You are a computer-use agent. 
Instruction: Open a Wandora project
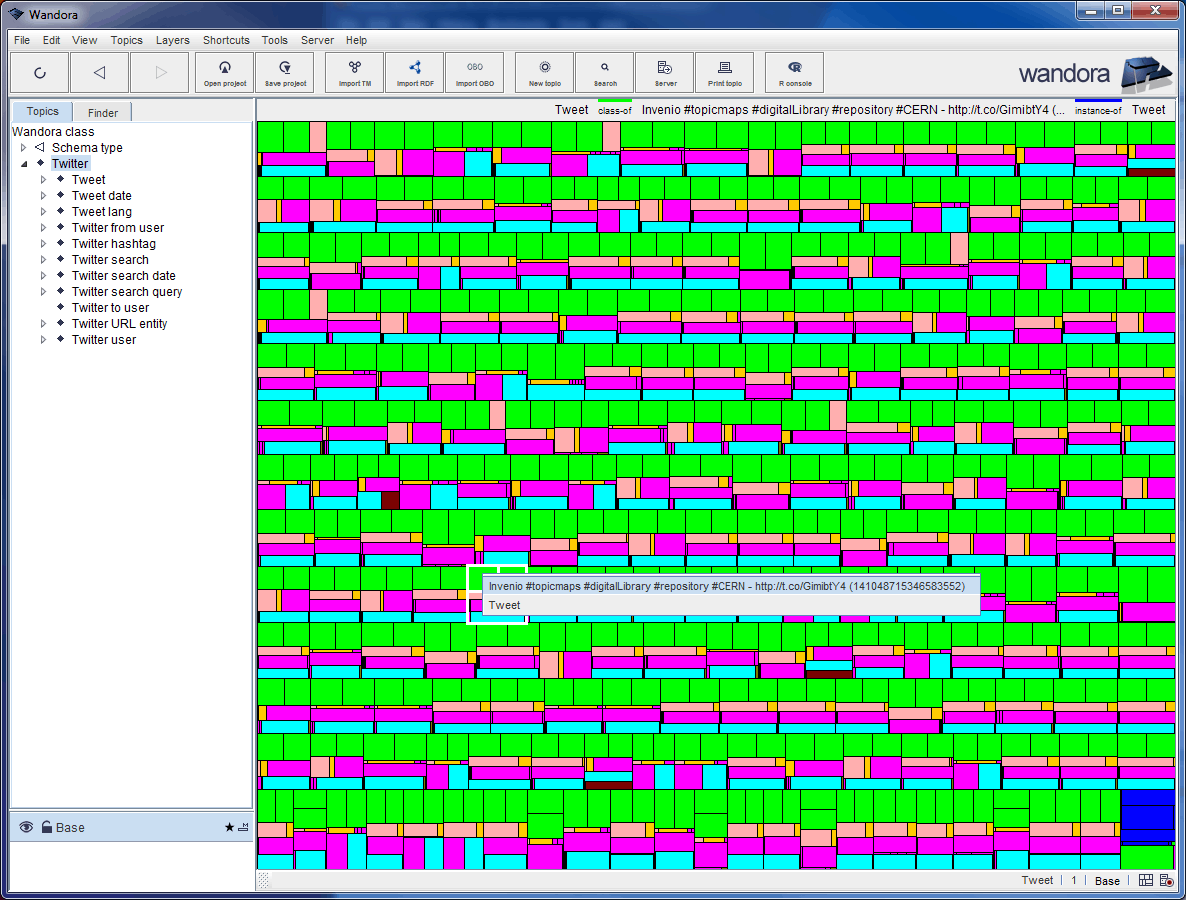click(x=224, y=72)
